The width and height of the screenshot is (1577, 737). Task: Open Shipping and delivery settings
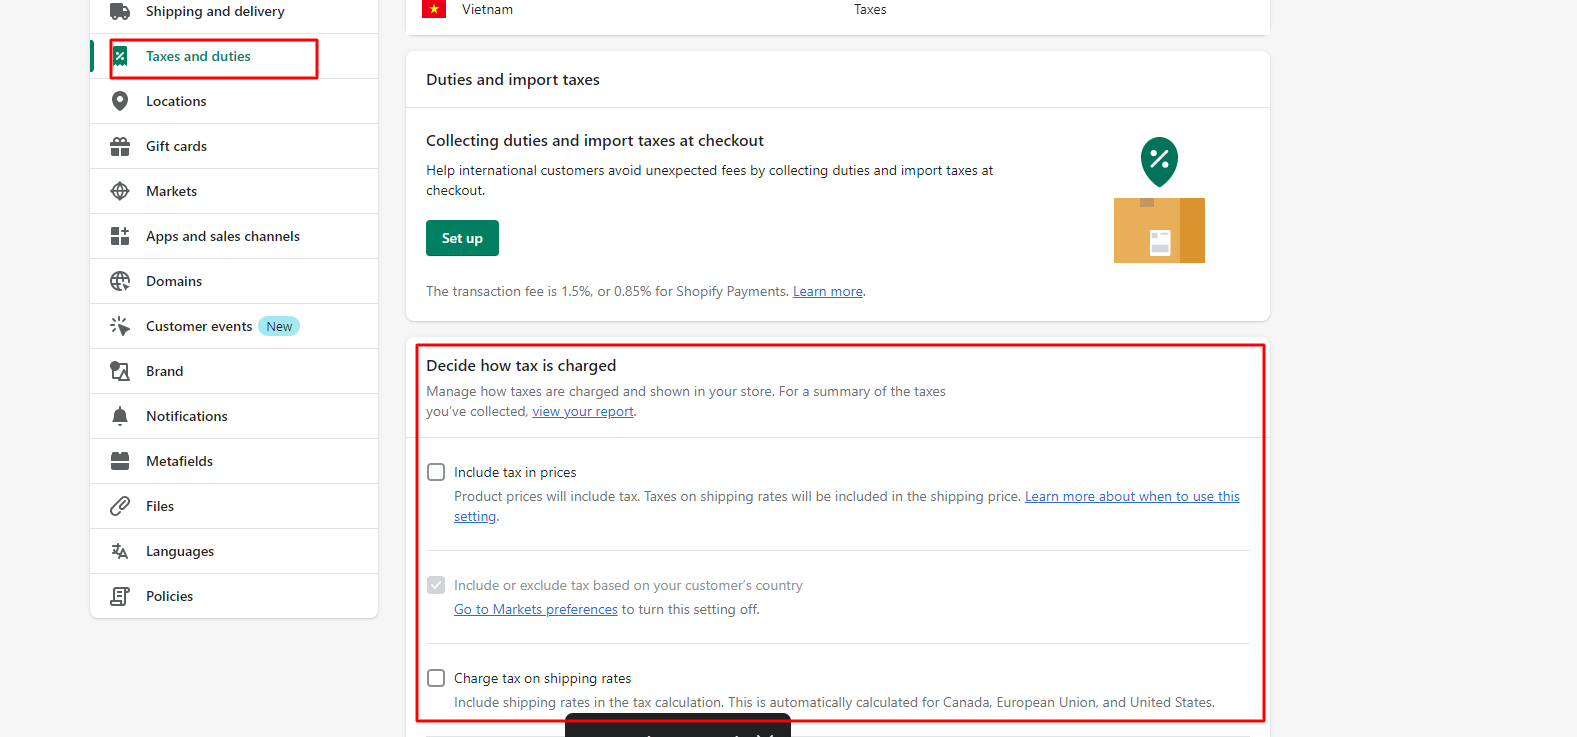[x=234, y=12]
